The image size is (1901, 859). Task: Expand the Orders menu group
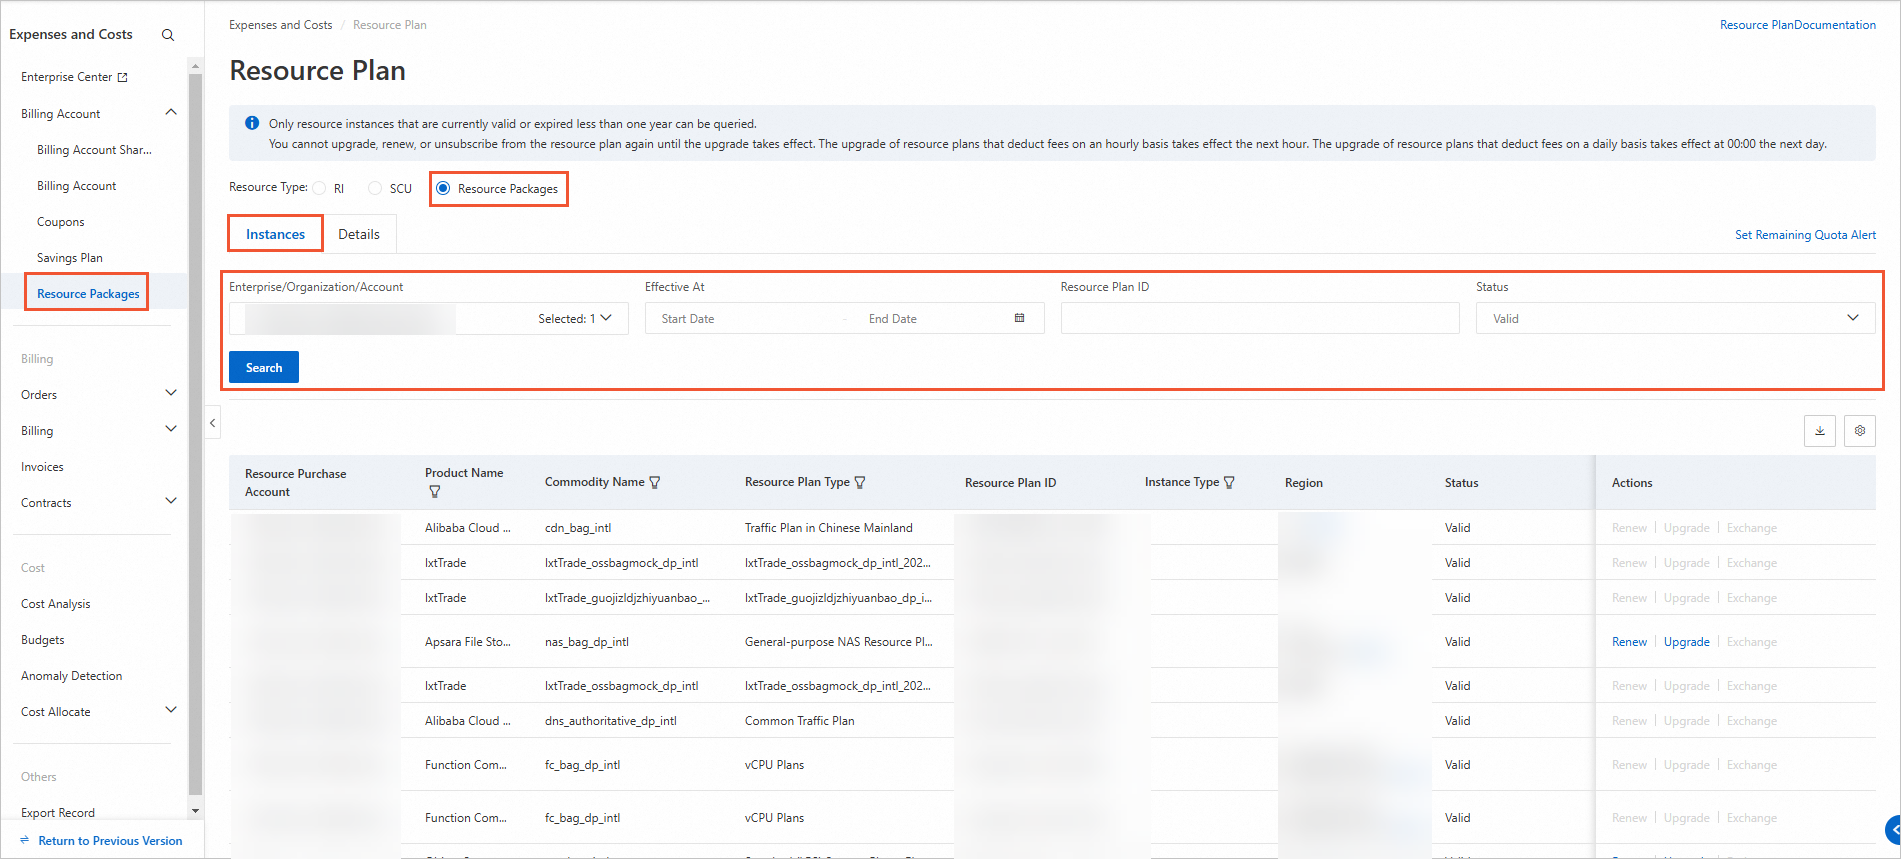(171, 393)
